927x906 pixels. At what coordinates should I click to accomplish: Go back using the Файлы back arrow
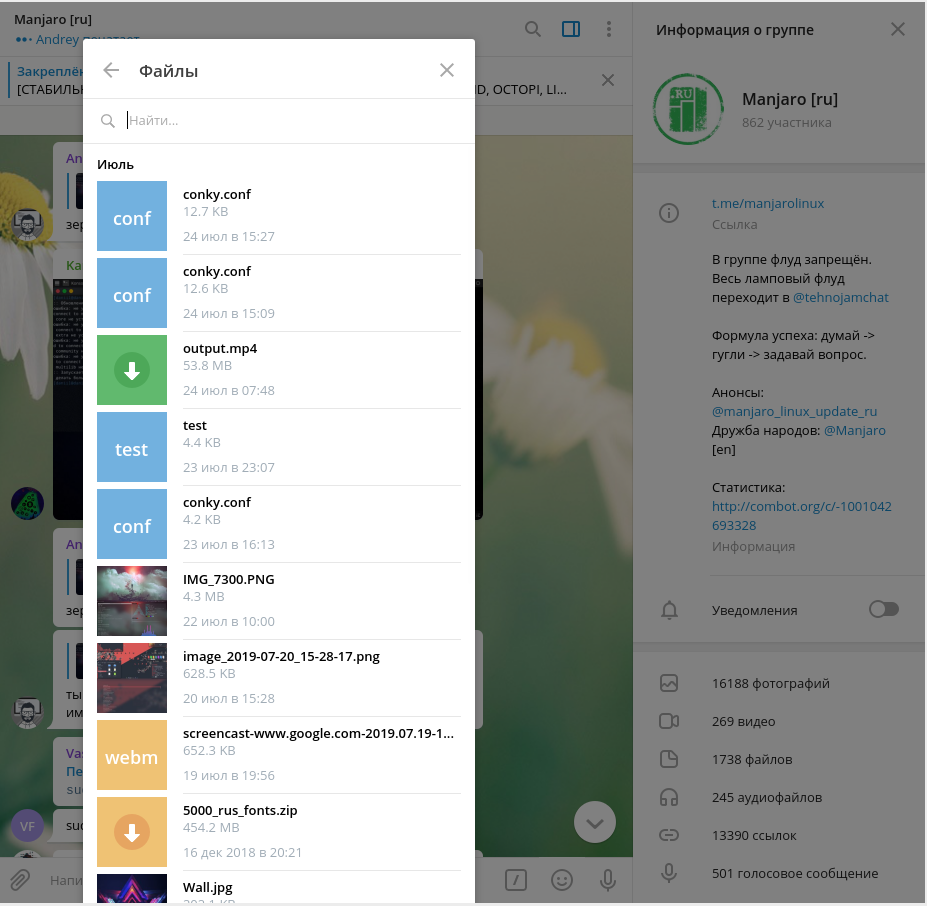pyautogui.click(x=111, y=70)
